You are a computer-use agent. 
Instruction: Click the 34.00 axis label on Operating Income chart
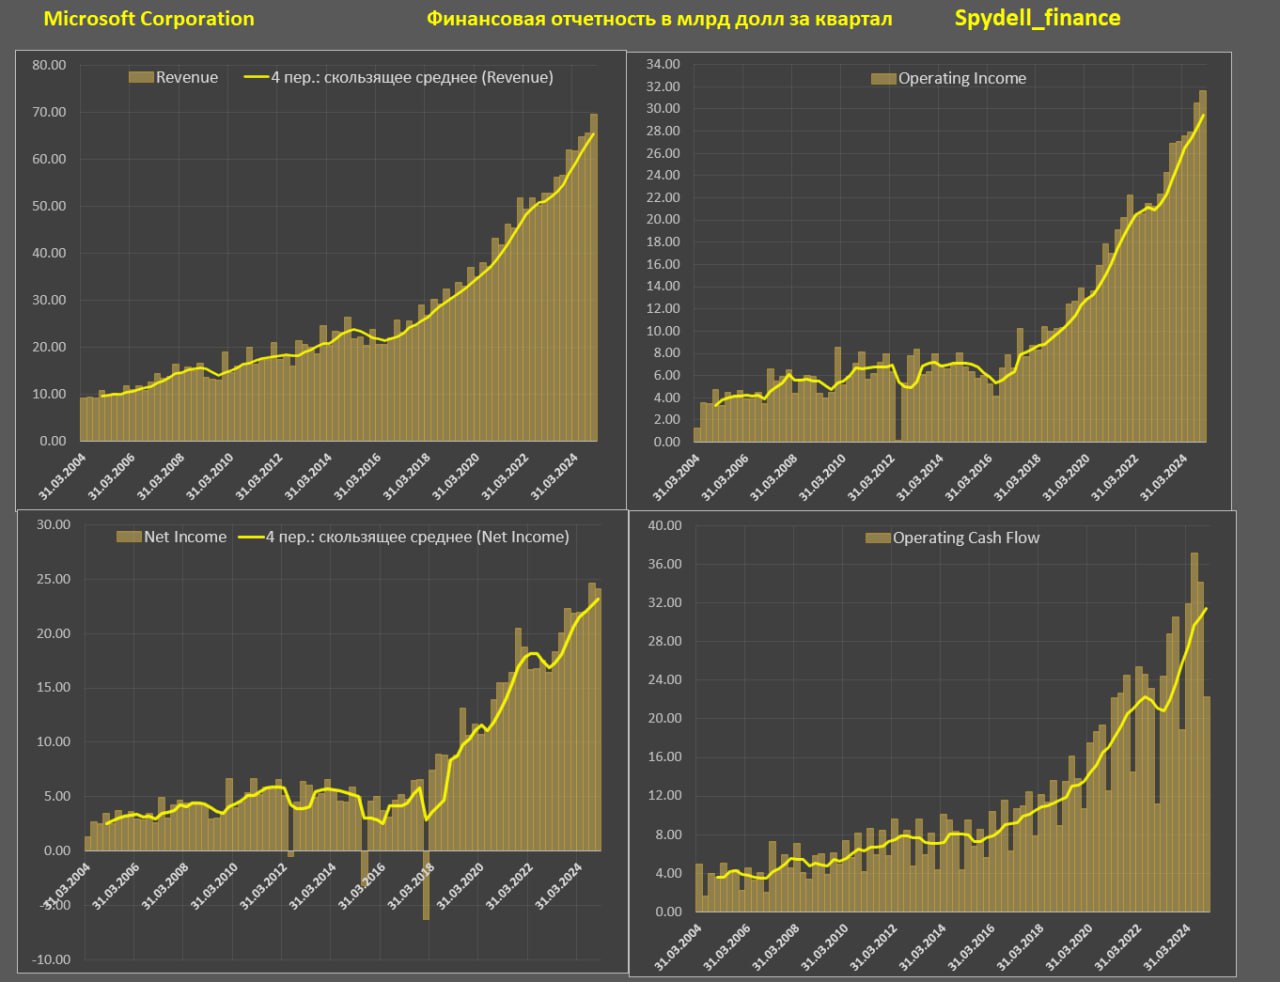(x=663, y=64)
